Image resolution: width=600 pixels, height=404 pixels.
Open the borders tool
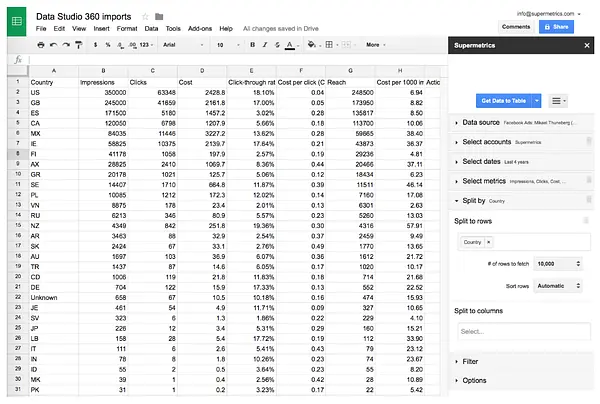click(x=329, y=45)
